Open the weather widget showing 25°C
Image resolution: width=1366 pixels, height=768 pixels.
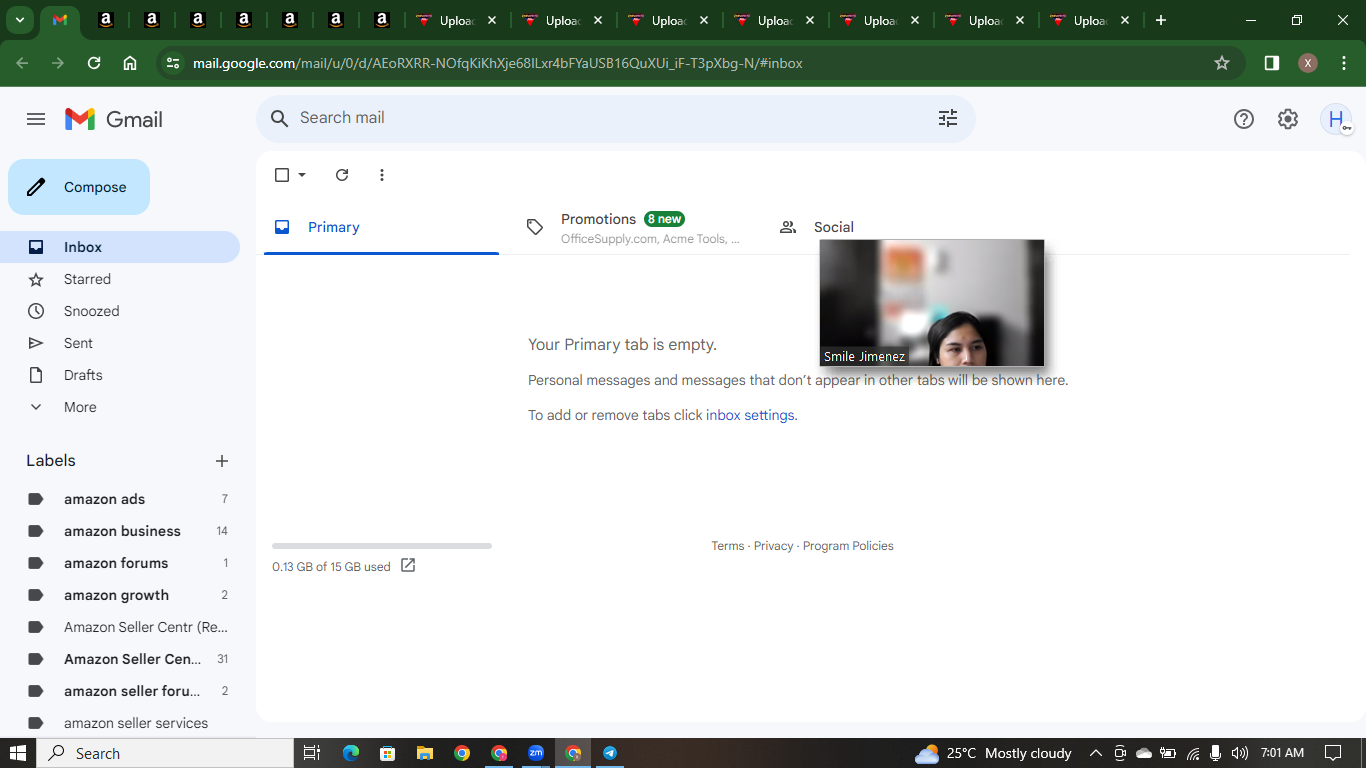(993, 753)
